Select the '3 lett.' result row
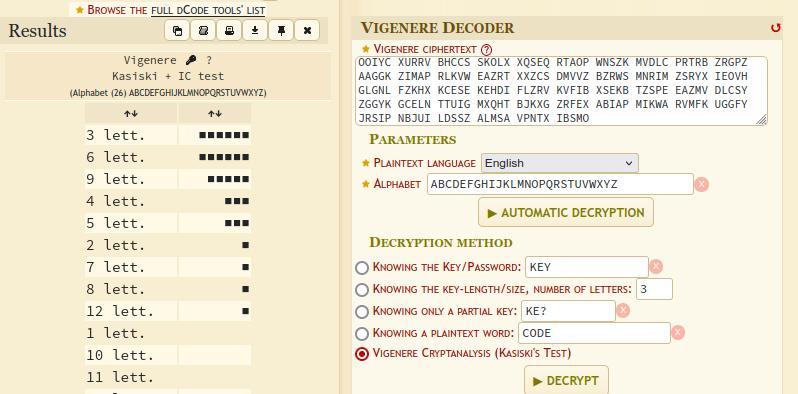 (x=168, y=135)
